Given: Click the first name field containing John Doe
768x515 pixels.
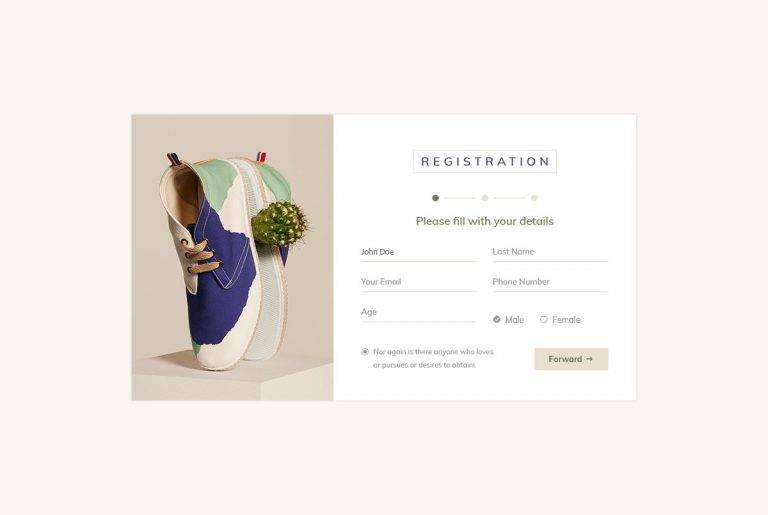Looking at the screenshot, I should pyautogui.click(x=418, y=252).
